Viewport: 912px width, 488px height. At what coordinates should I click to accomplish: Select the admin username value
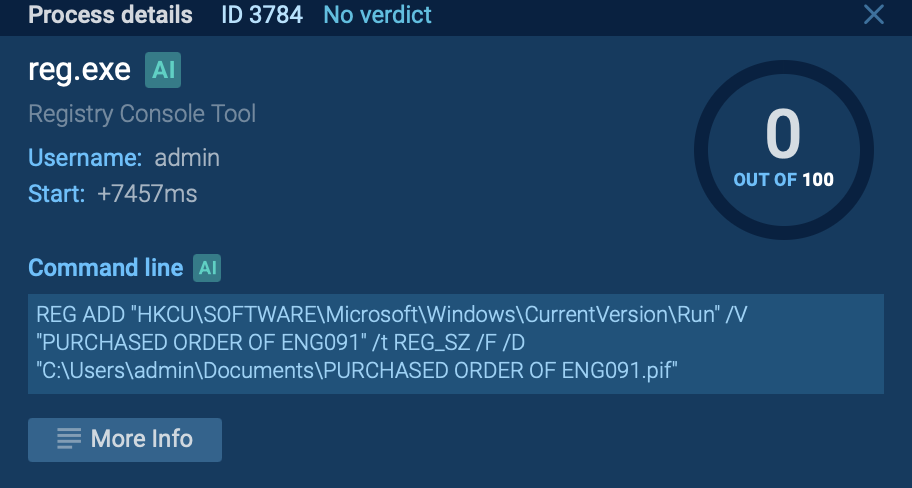[x=187, y=157]
